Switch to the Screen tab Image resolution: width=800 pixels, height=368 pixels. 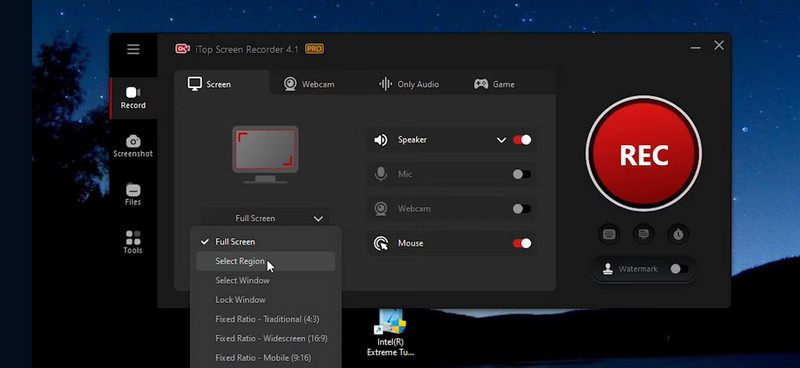[x=221, y=83]
